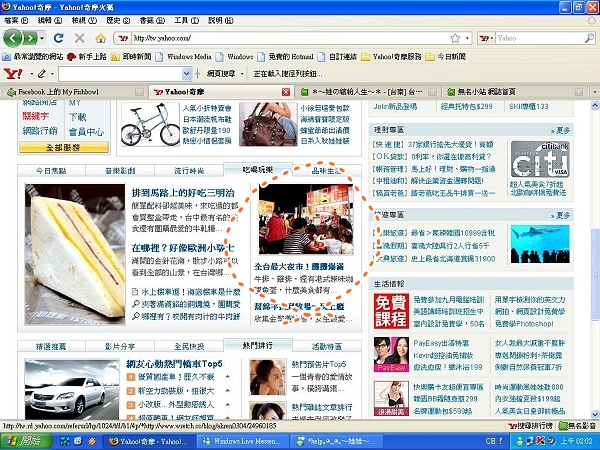Open the dropdown beside the pencil icon
Screen dimensions: 600x450
[52, 73]
